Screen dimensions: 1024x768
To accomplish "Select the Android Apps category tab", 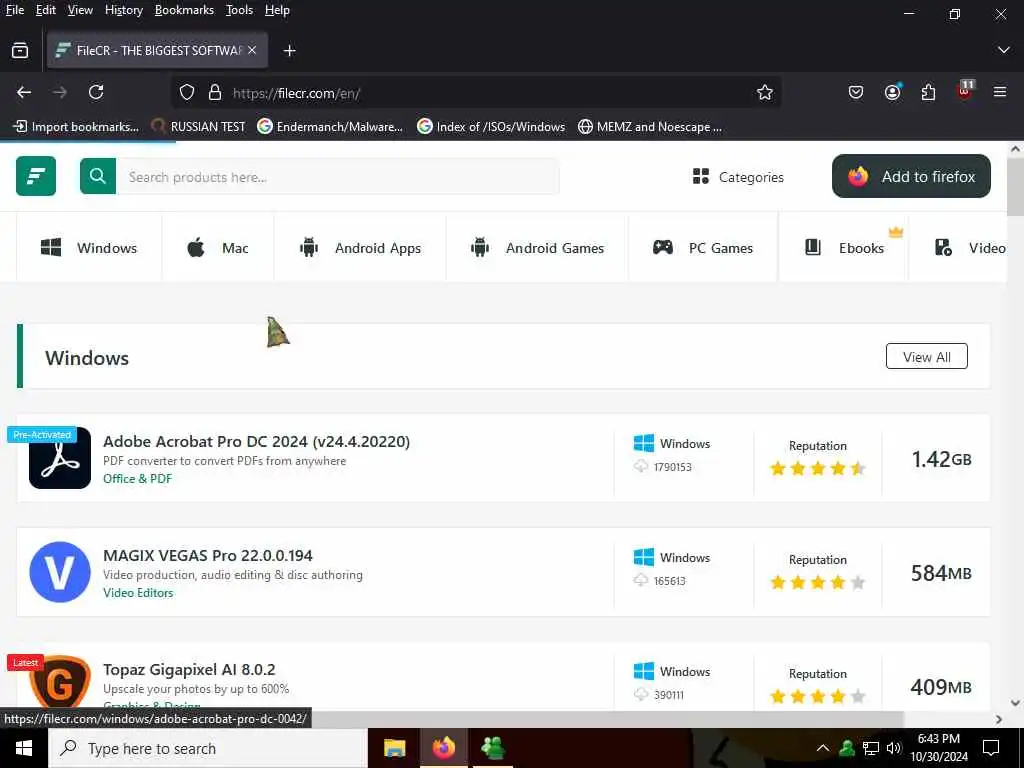I will point(360,248).
